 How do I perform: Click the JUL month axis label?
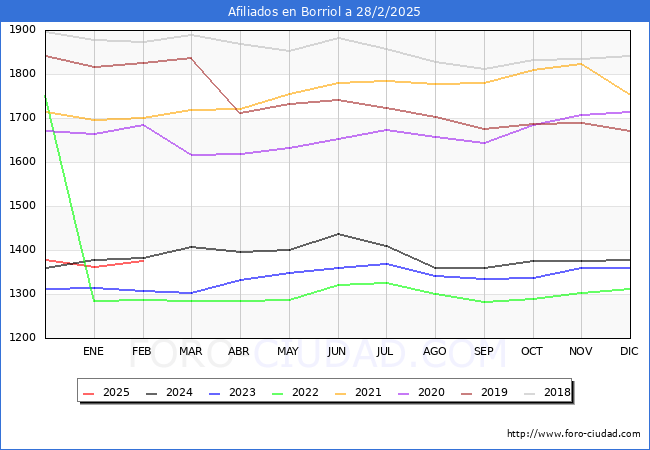[x=385, y=351]
